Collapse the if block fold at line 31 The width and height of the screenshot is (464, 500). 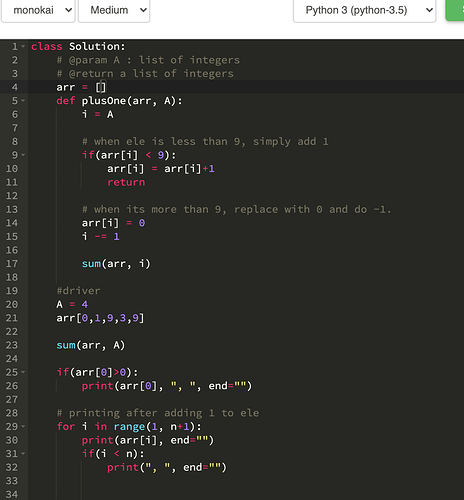(x=23, y=454)
